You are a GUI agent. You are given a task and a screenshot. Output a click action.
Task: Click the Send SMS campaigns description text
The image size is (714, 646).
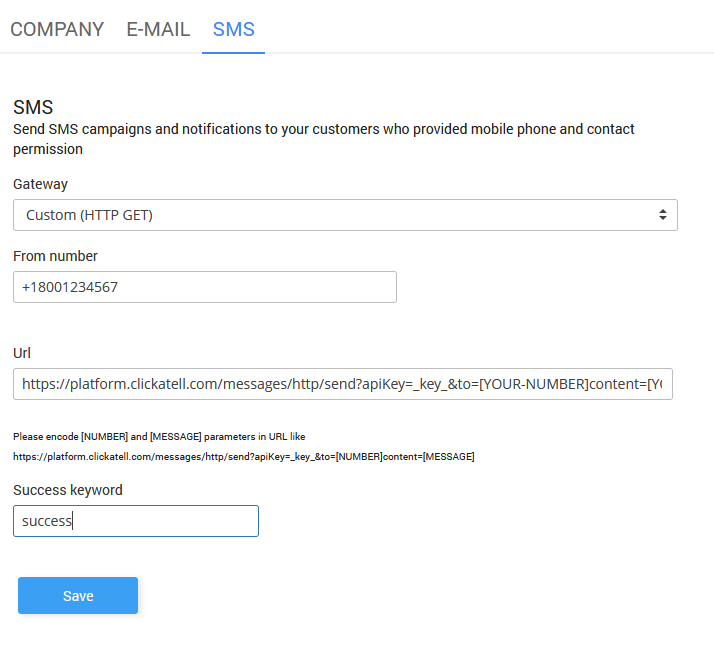(323, 129)
